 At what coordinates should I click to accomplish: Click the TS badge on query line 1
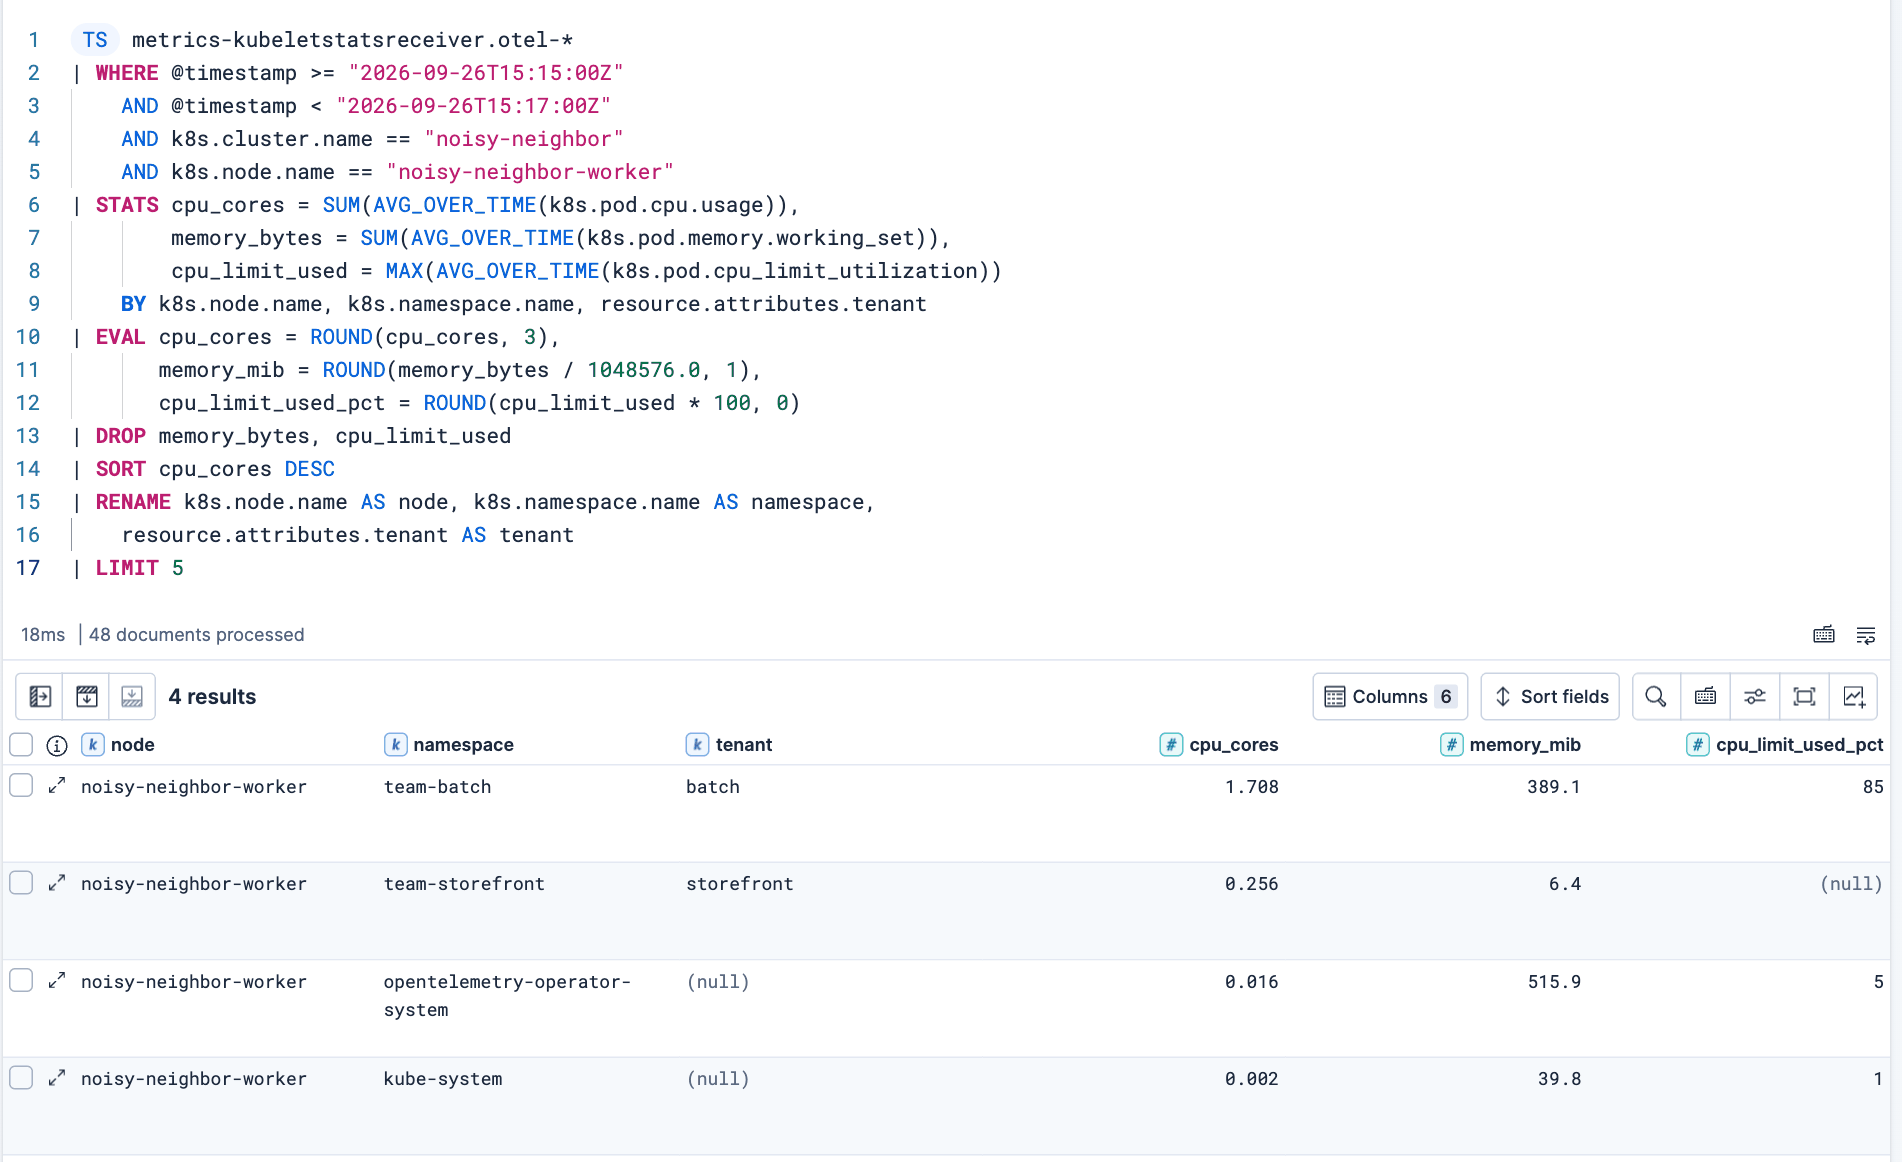coord(95,40)
